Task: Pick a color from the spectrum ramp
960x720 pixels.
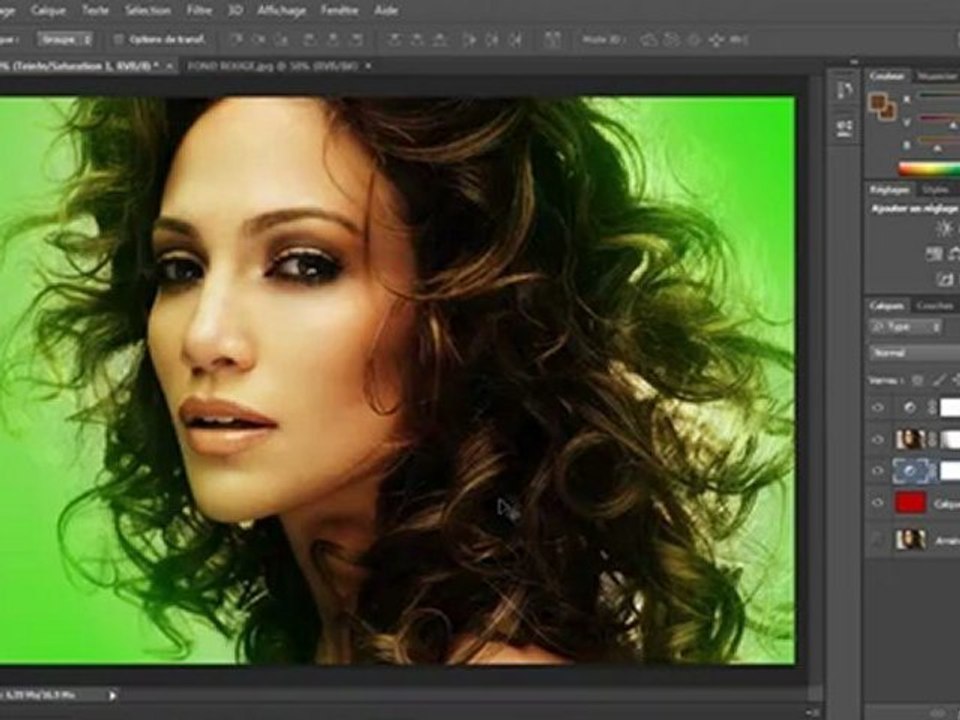Action: click(929, 169)
